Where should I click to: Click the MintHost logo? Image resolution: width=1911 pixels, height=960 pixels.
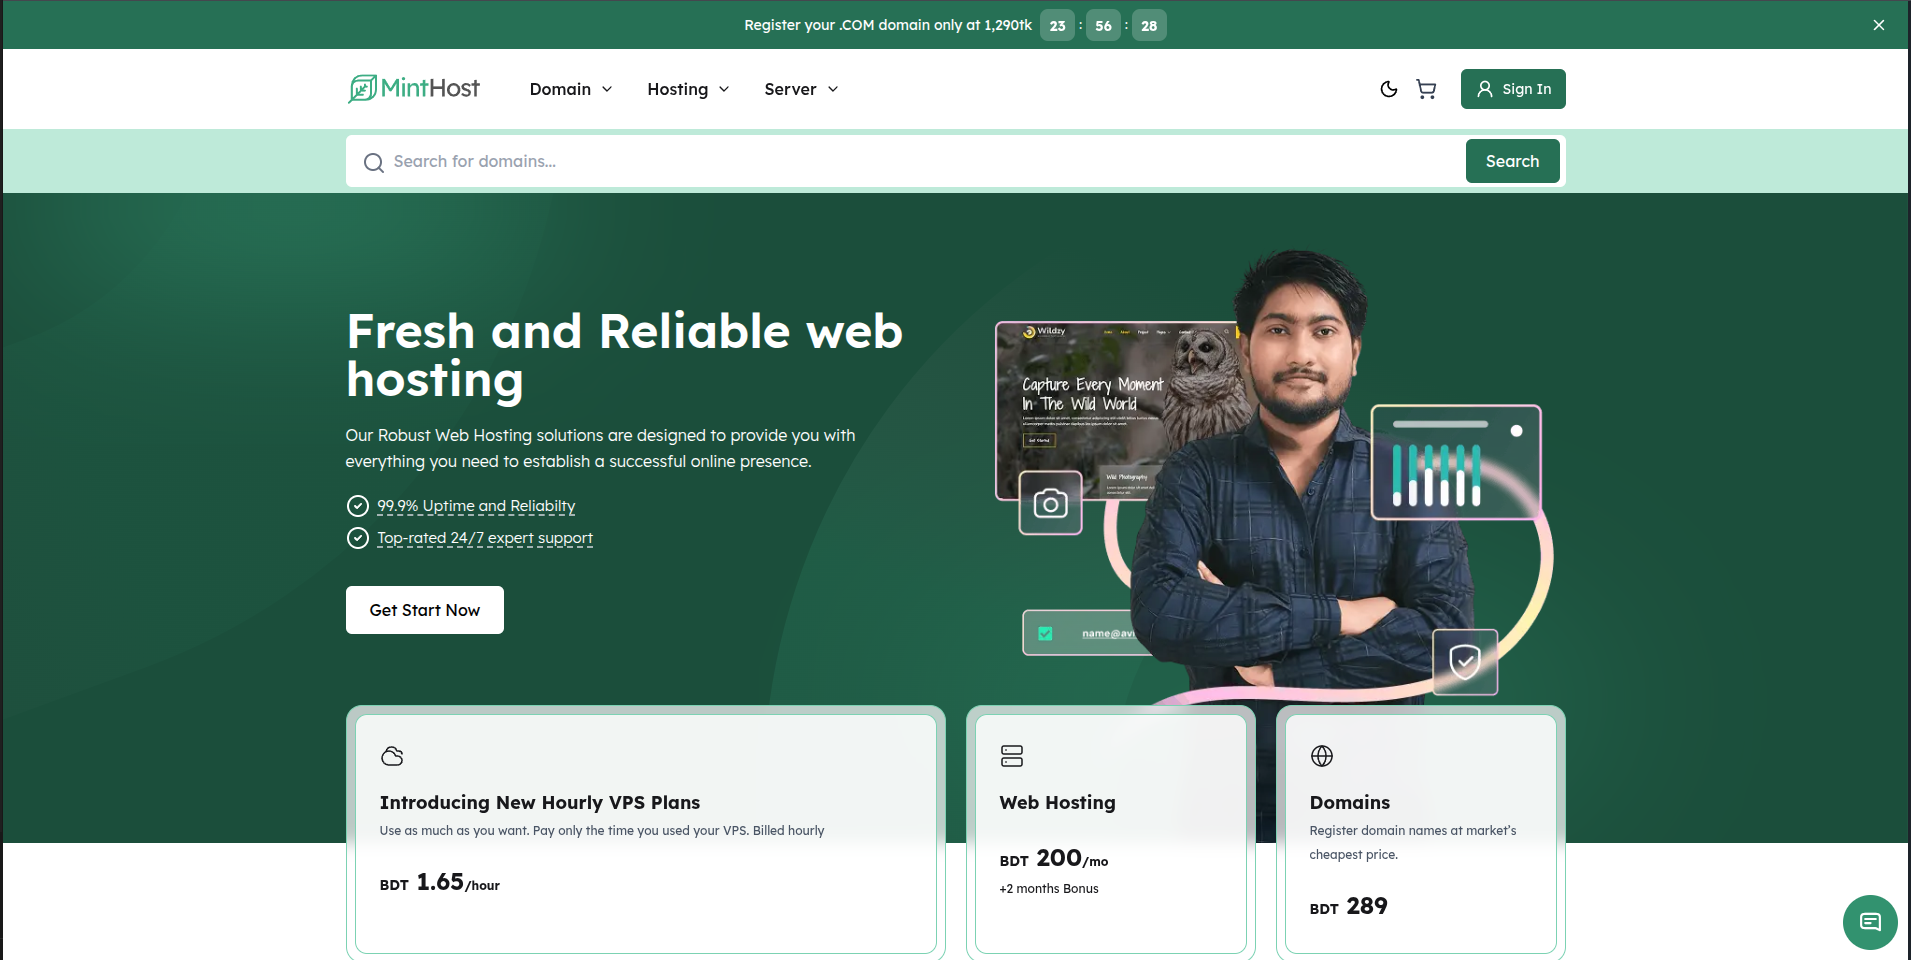[x=414, y=89]
